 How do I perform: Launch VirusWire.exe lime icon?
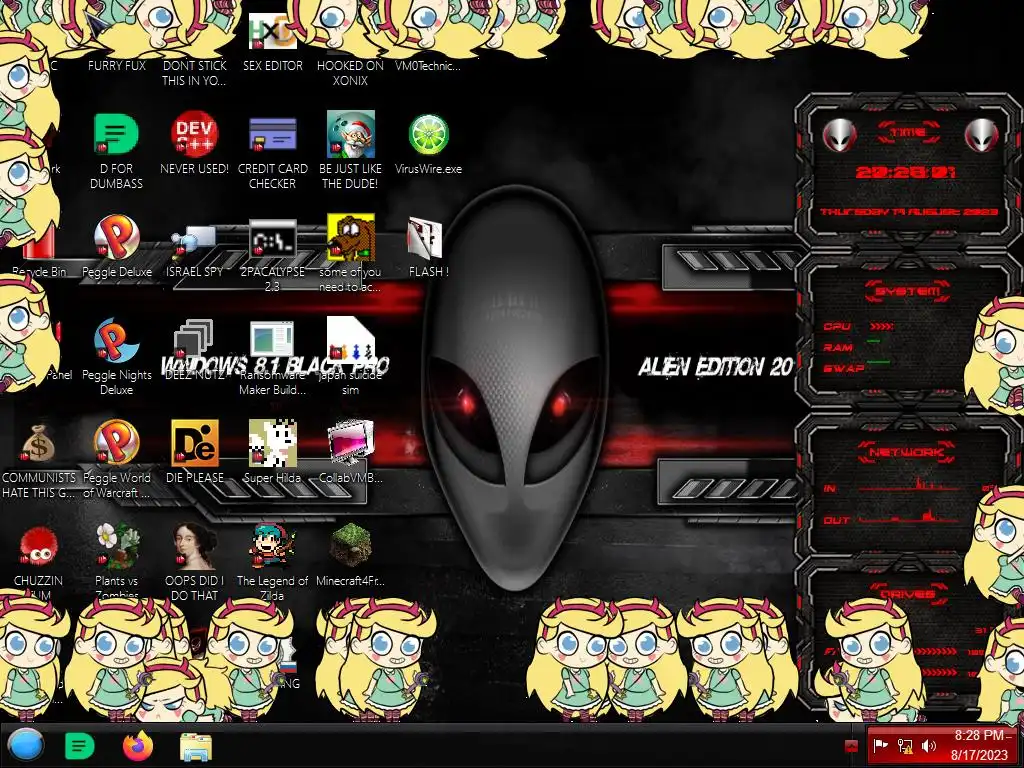tap(428, 135)
